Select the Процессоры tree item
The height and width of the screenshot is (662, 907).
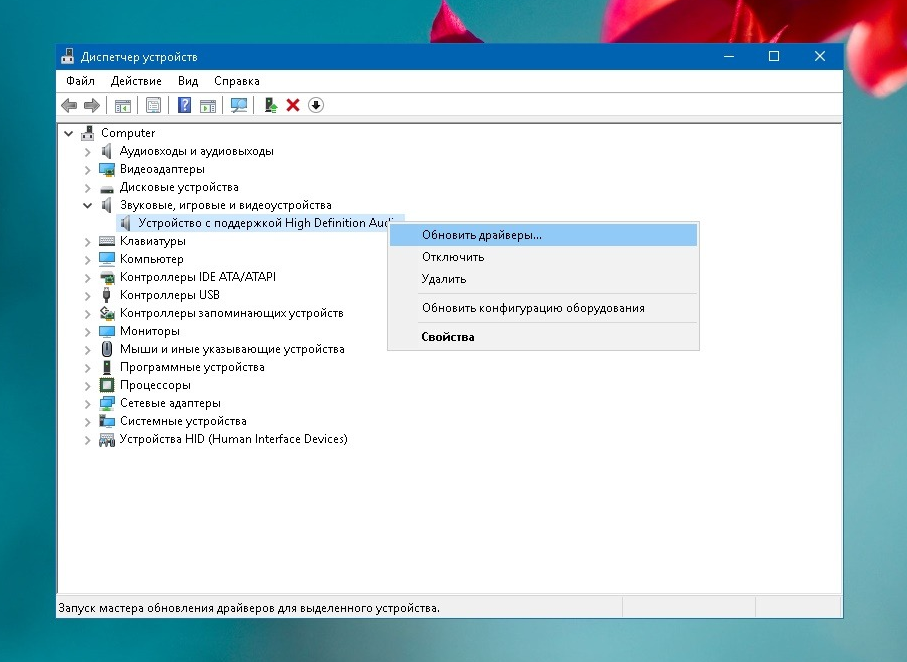tap(155, 385)
